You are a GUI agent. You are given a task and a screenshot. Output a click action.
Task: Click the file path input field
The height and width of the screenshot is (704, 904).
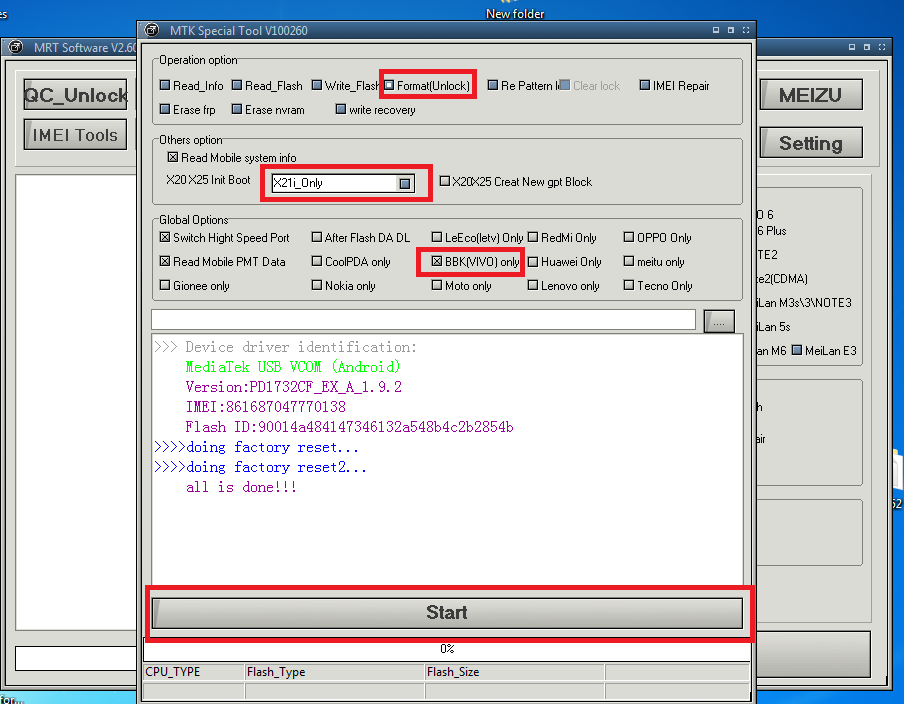(424, 319)
